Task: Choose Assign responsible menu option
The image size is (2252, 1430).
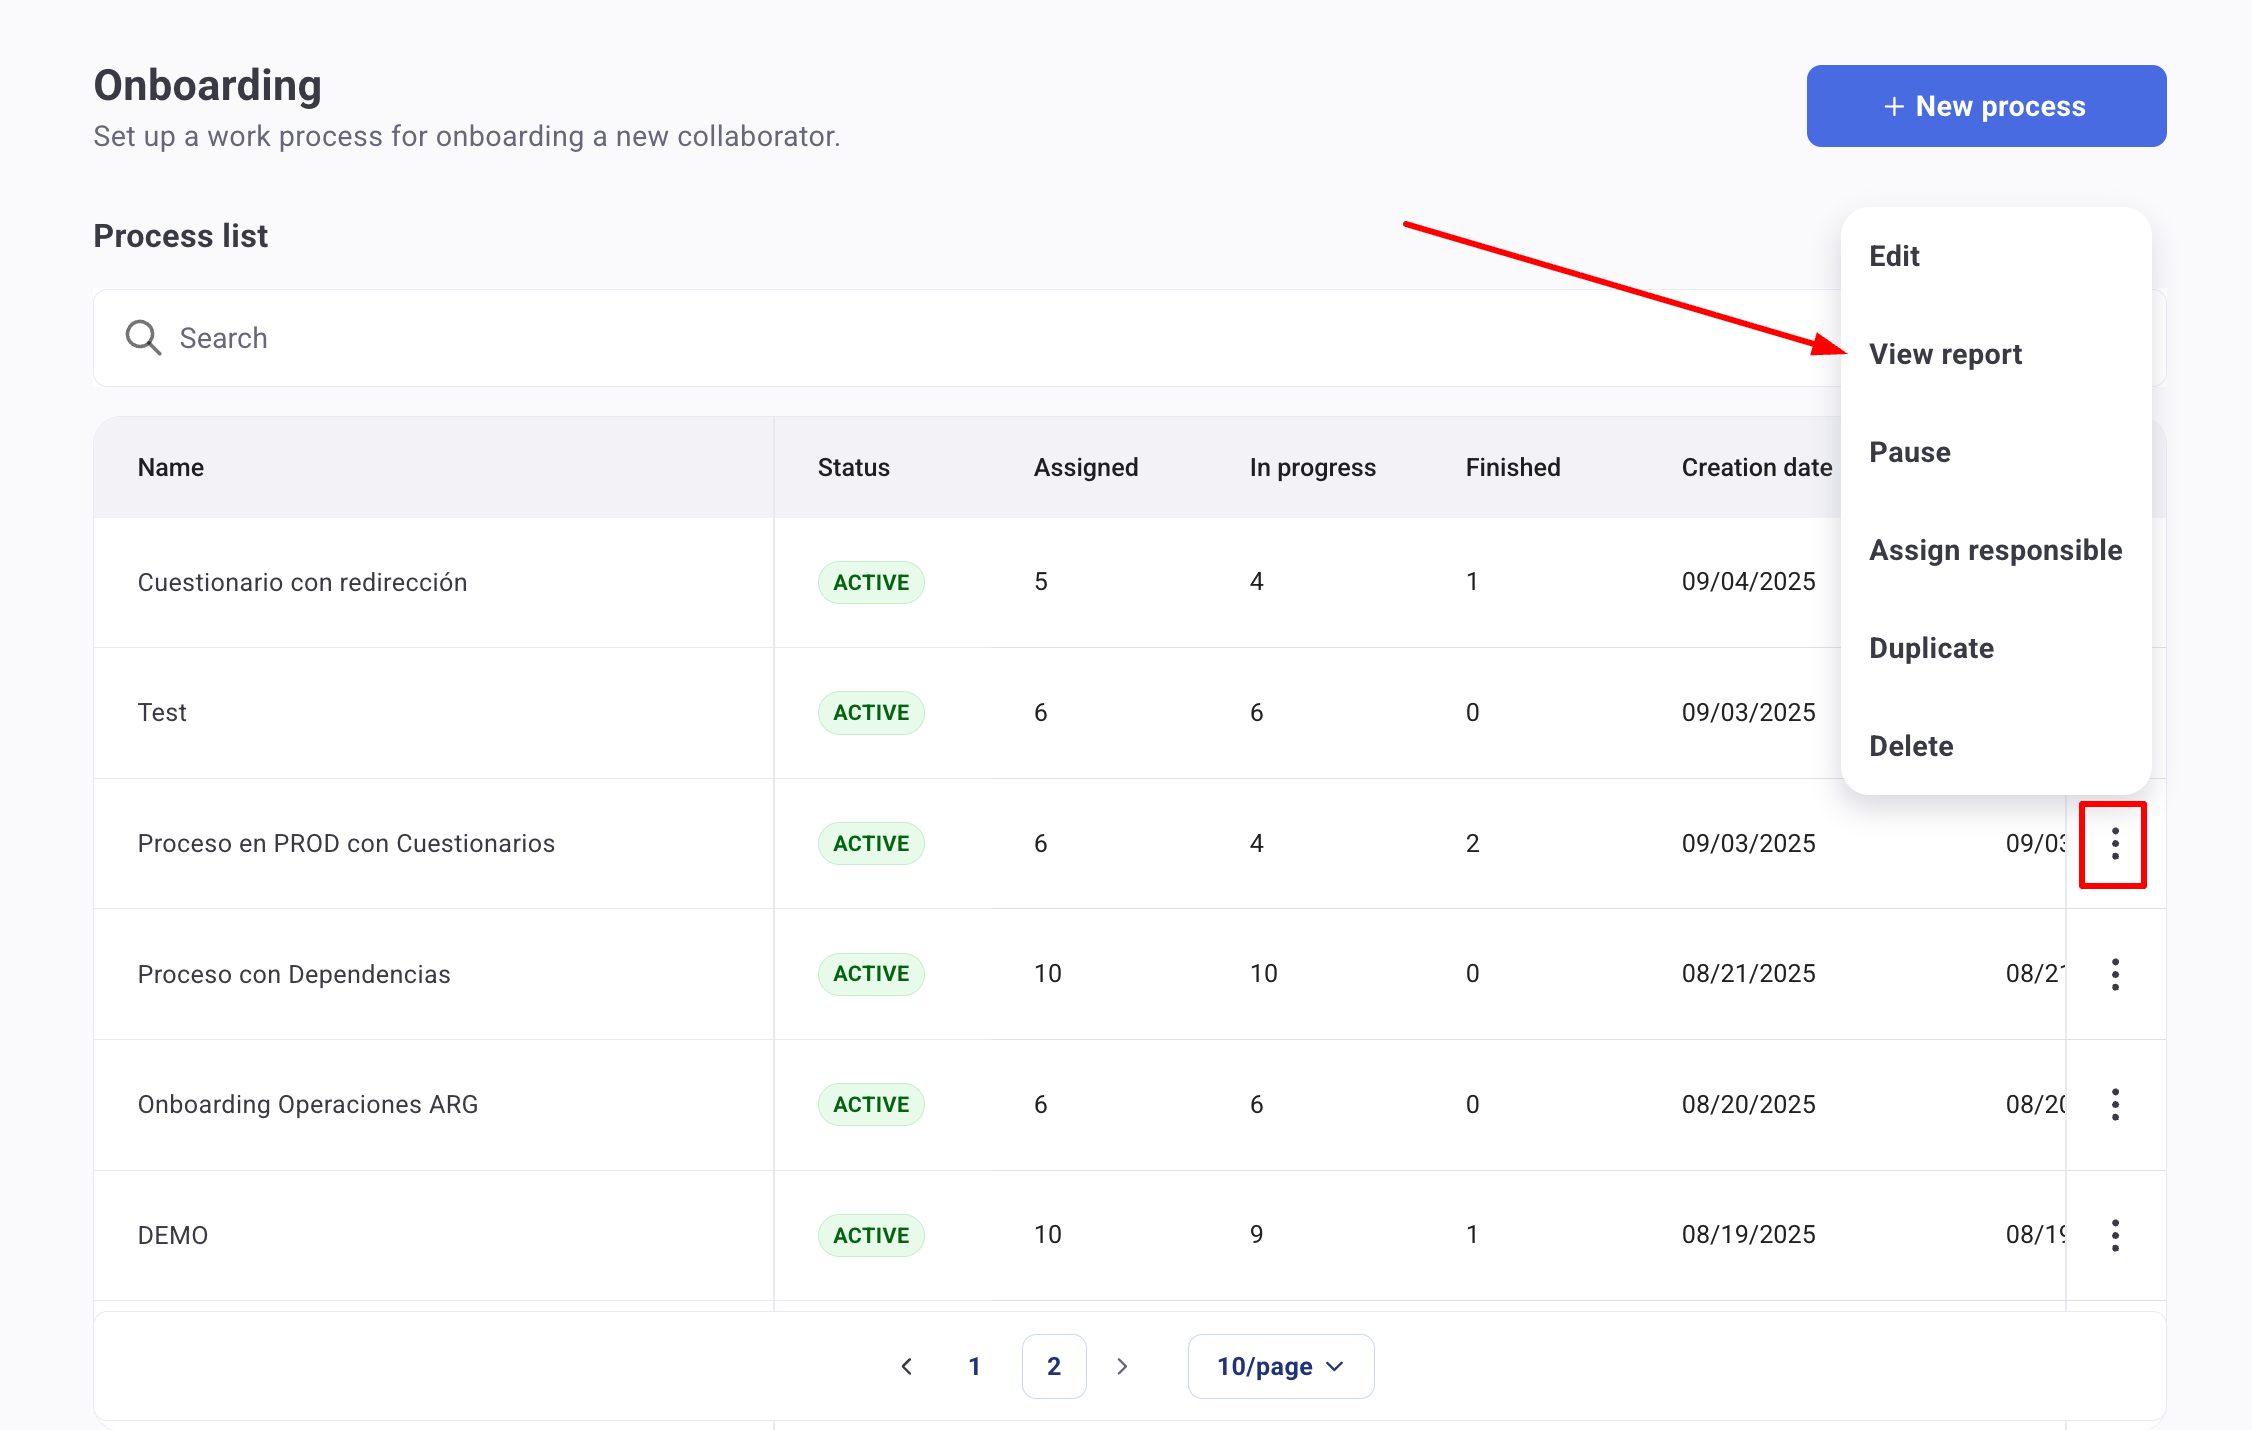Action: point(1995,550)
